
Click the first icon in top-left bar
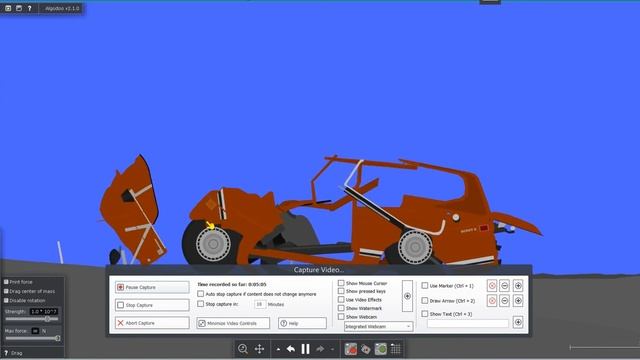click(x=8, y=8)
